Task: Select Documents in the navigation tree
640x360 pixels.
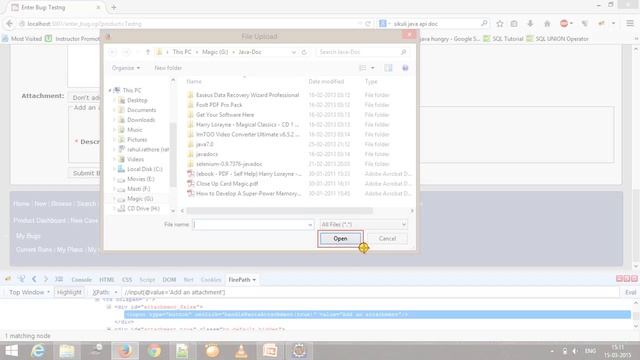Action: click(x=141, y=110)
